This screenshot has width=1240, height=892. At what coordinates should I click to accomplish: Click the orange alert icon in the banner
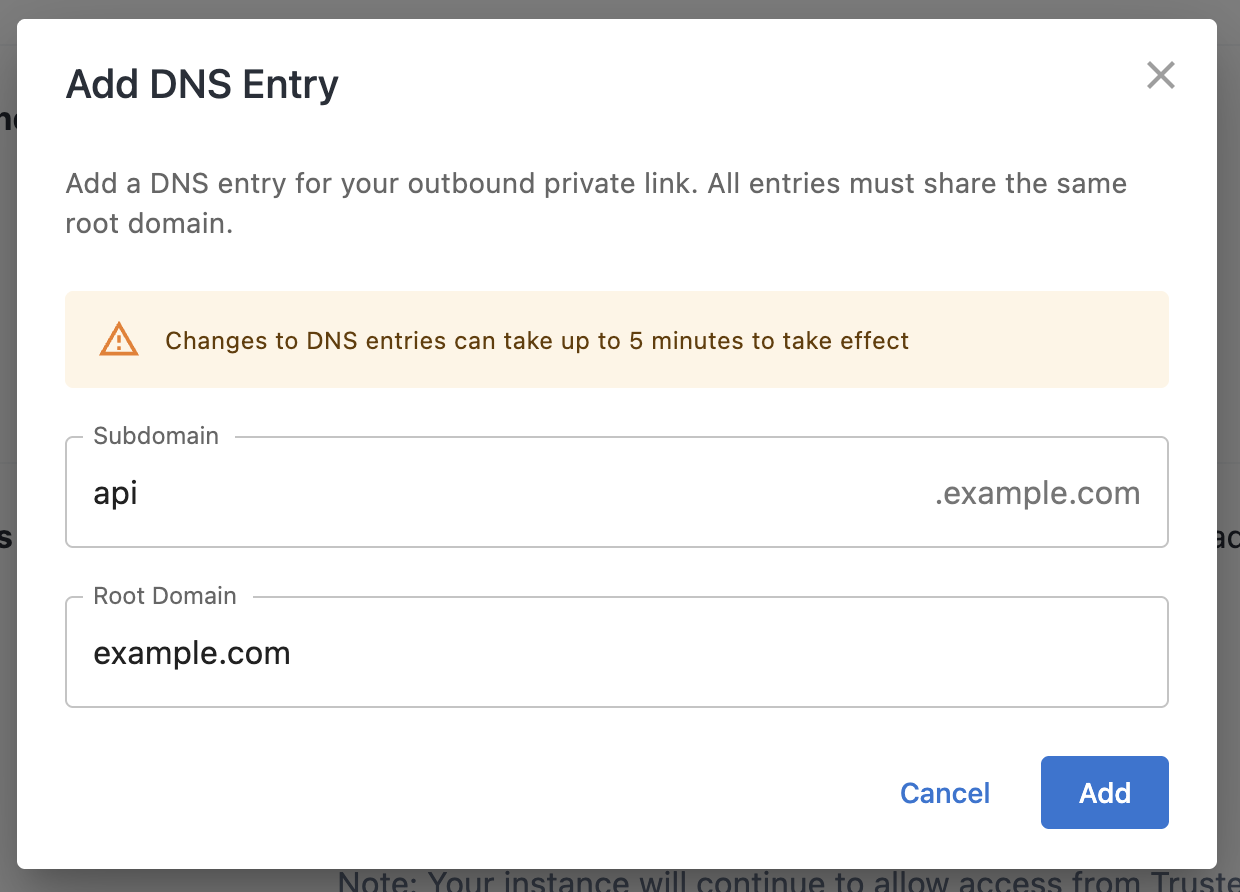coord(118,340)
